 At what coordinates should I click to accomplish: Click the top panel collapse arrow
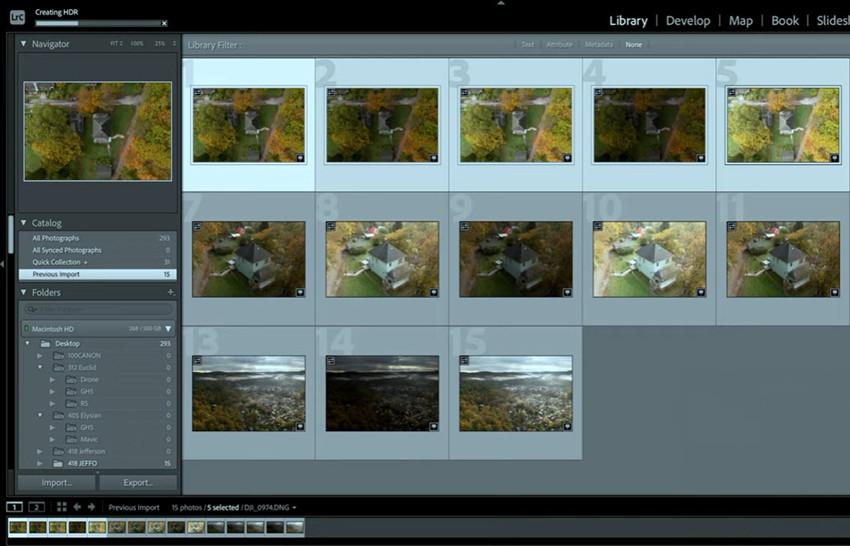click(501, 3)
